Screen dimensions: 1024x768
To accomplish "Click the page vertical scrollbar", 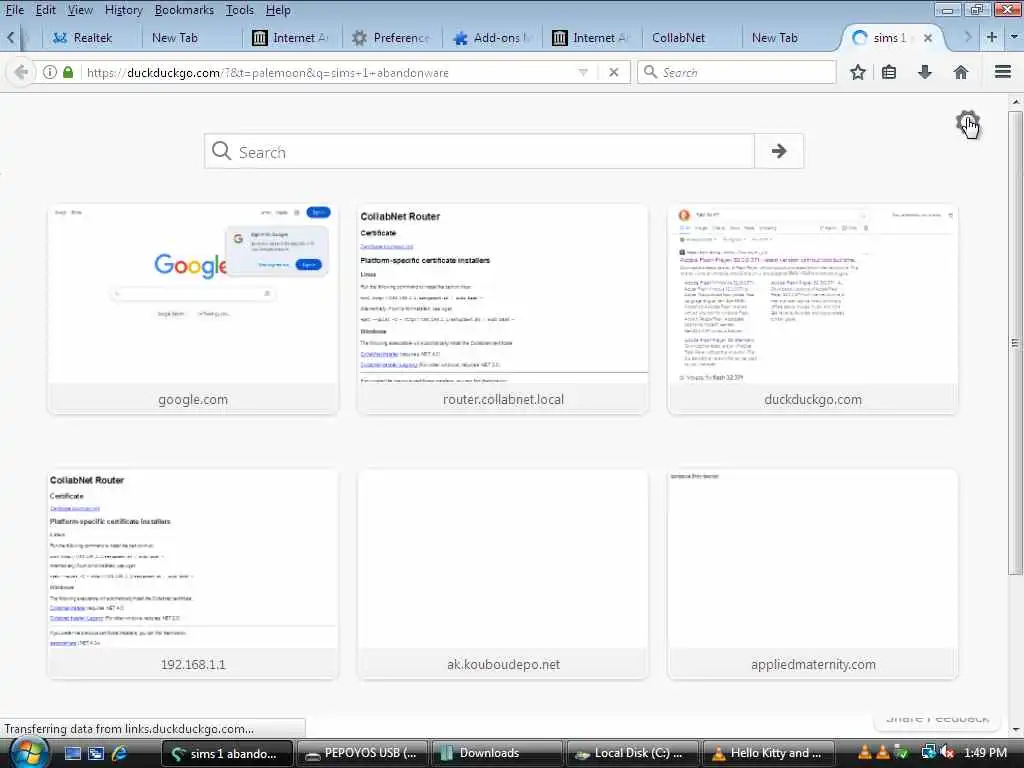I will (1015, 343).
